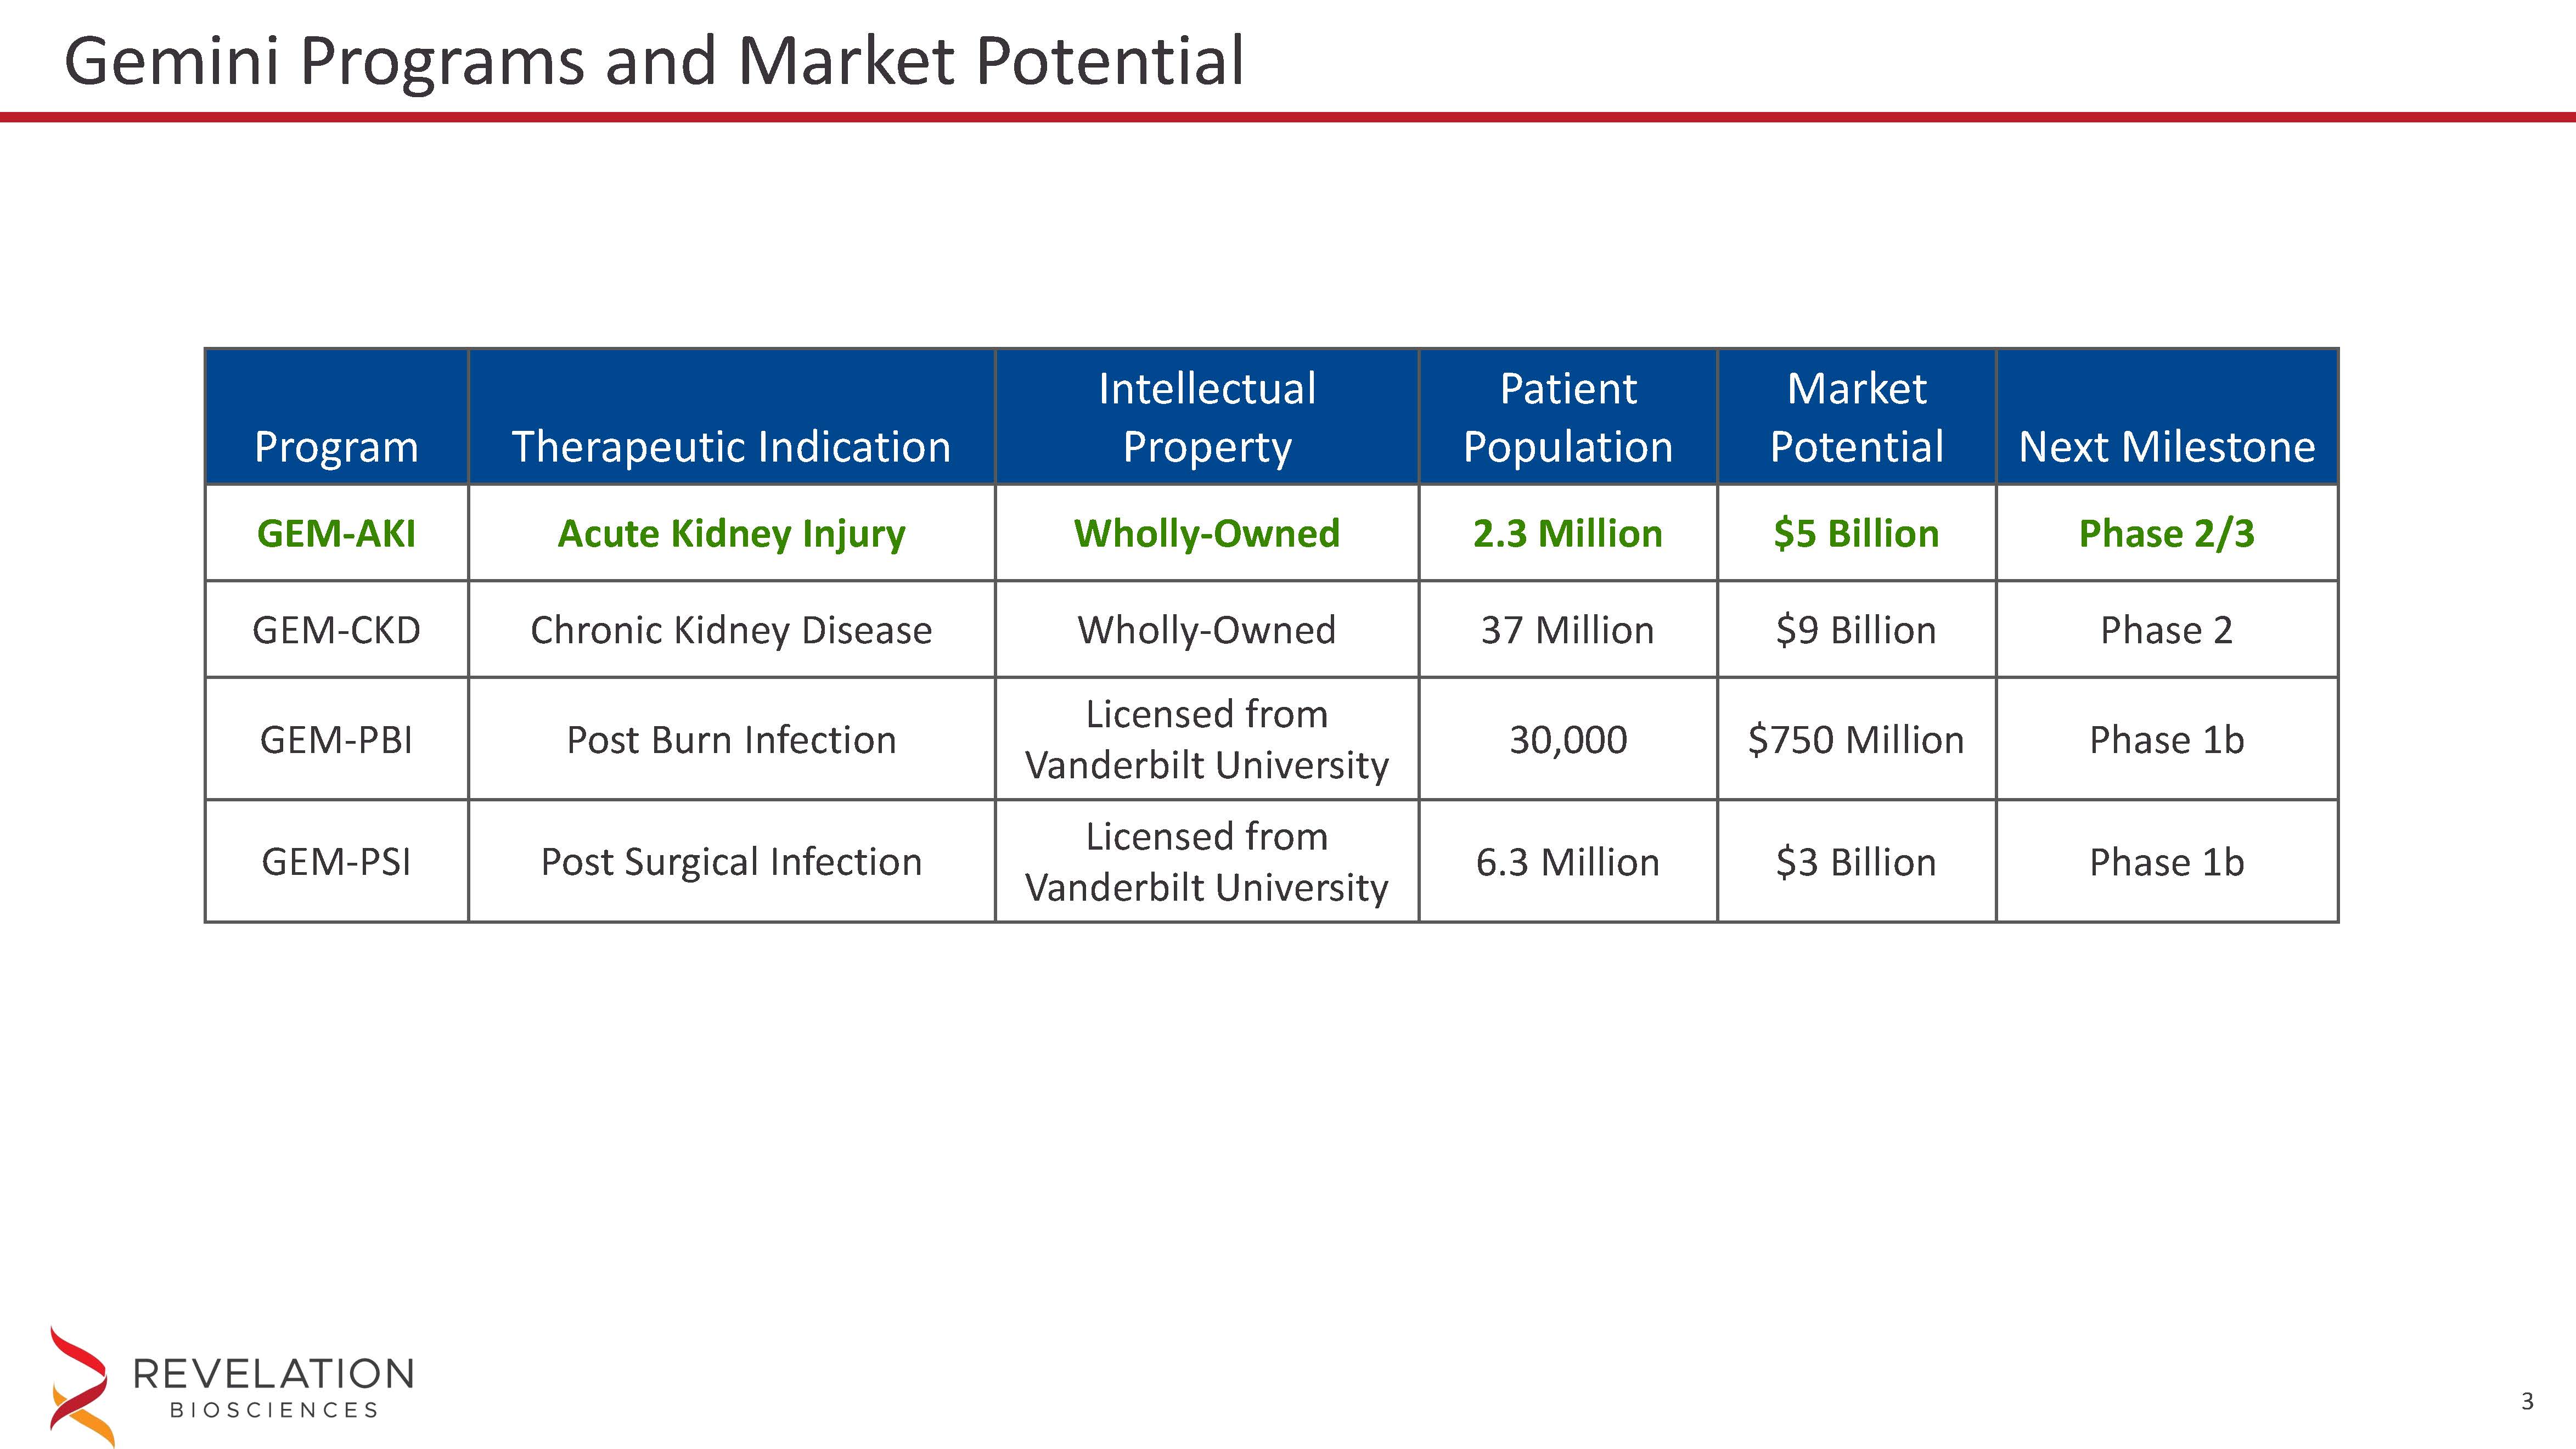Screen dimensions: 2576x1449
Task: Click the Patient Population header cell
Action: click(x=1567, y=417)
